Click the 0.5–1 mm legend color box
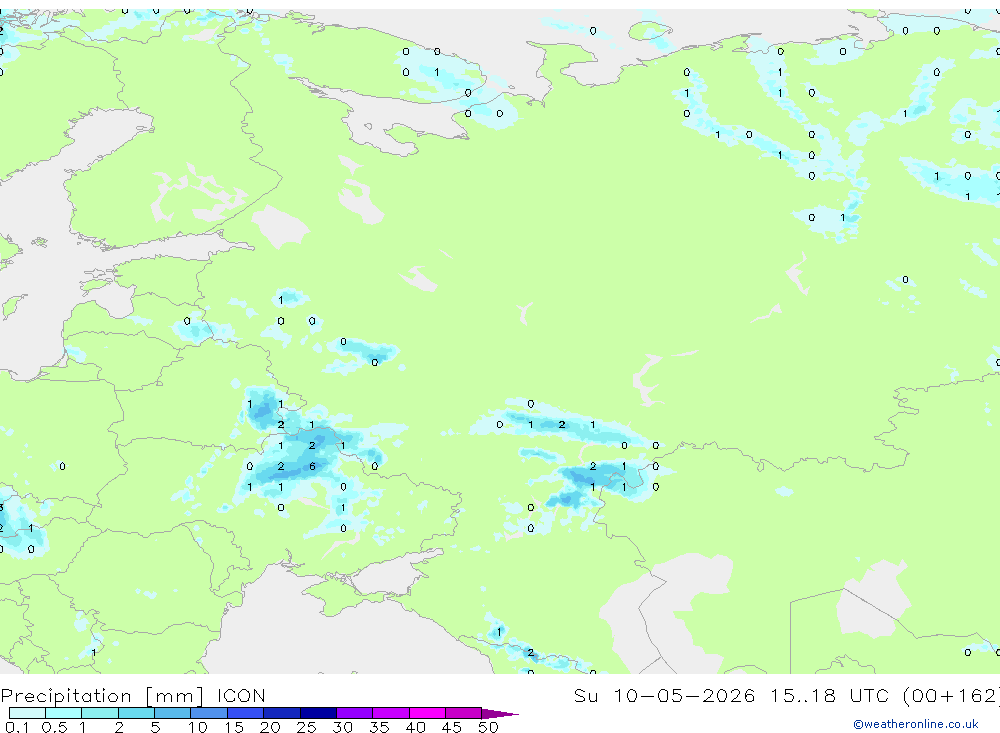 pyautogui.click(x=64, y=713)
